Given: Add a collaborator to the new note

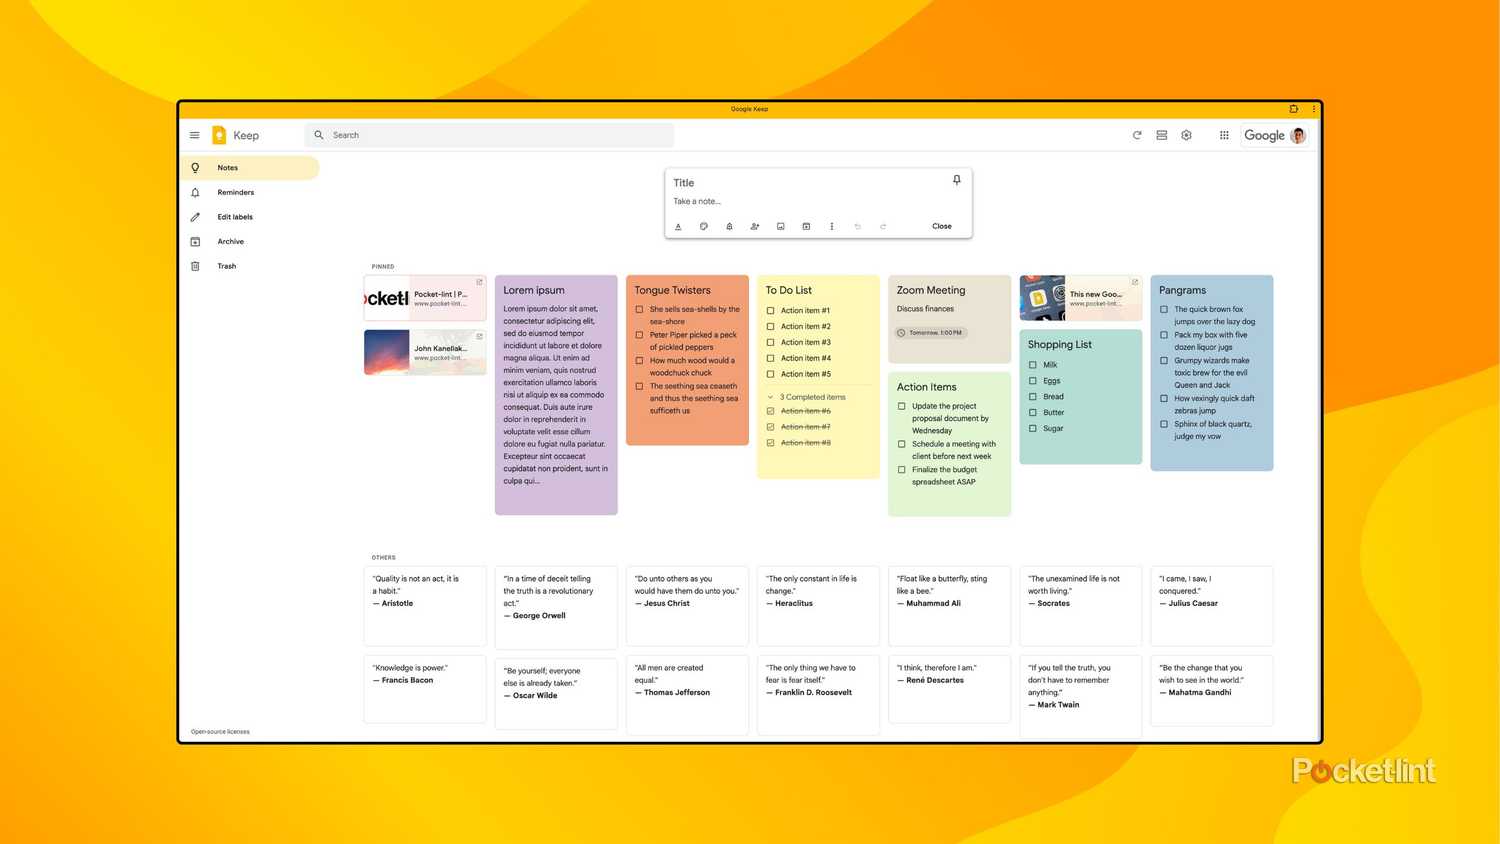Looking at the screenshot, I should (x=755, y=226).
